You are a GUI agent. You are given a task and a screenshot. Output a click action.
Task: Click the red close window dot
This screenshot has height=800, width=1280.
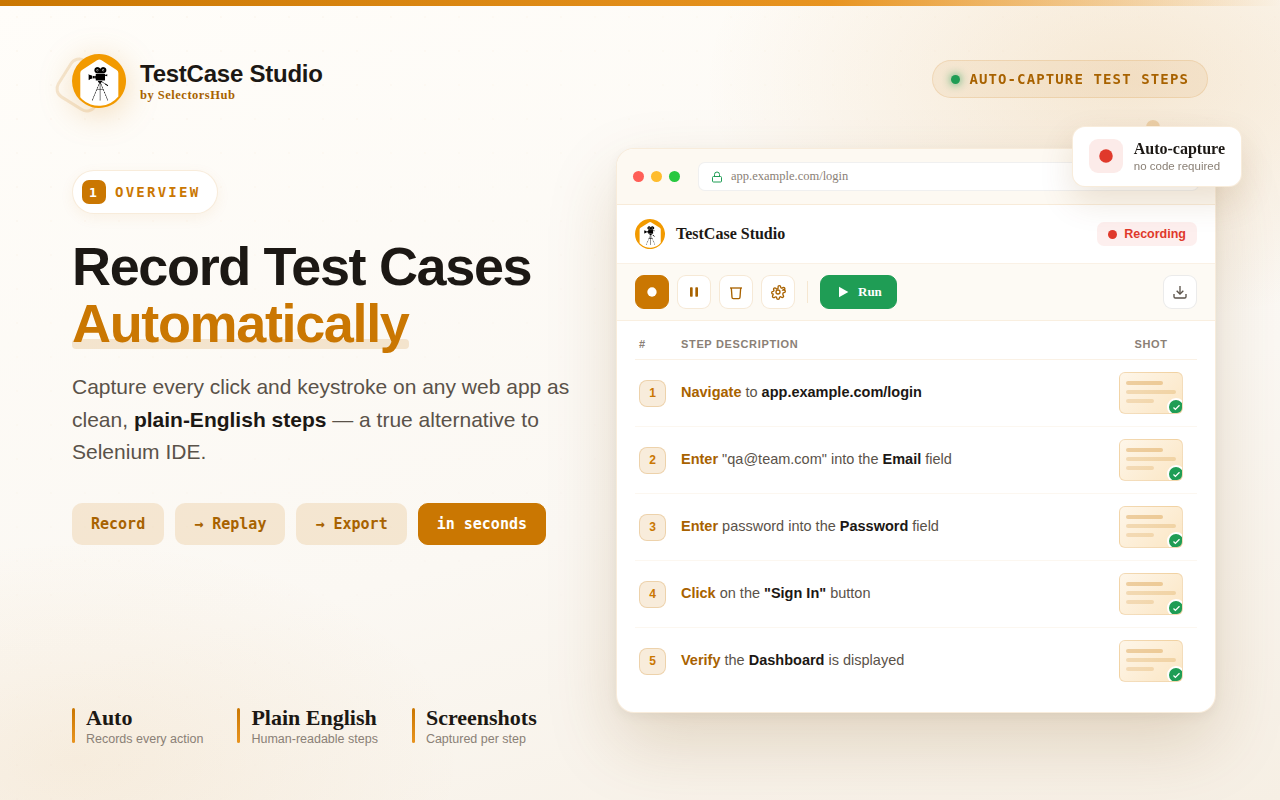click(x=639, y=176)
